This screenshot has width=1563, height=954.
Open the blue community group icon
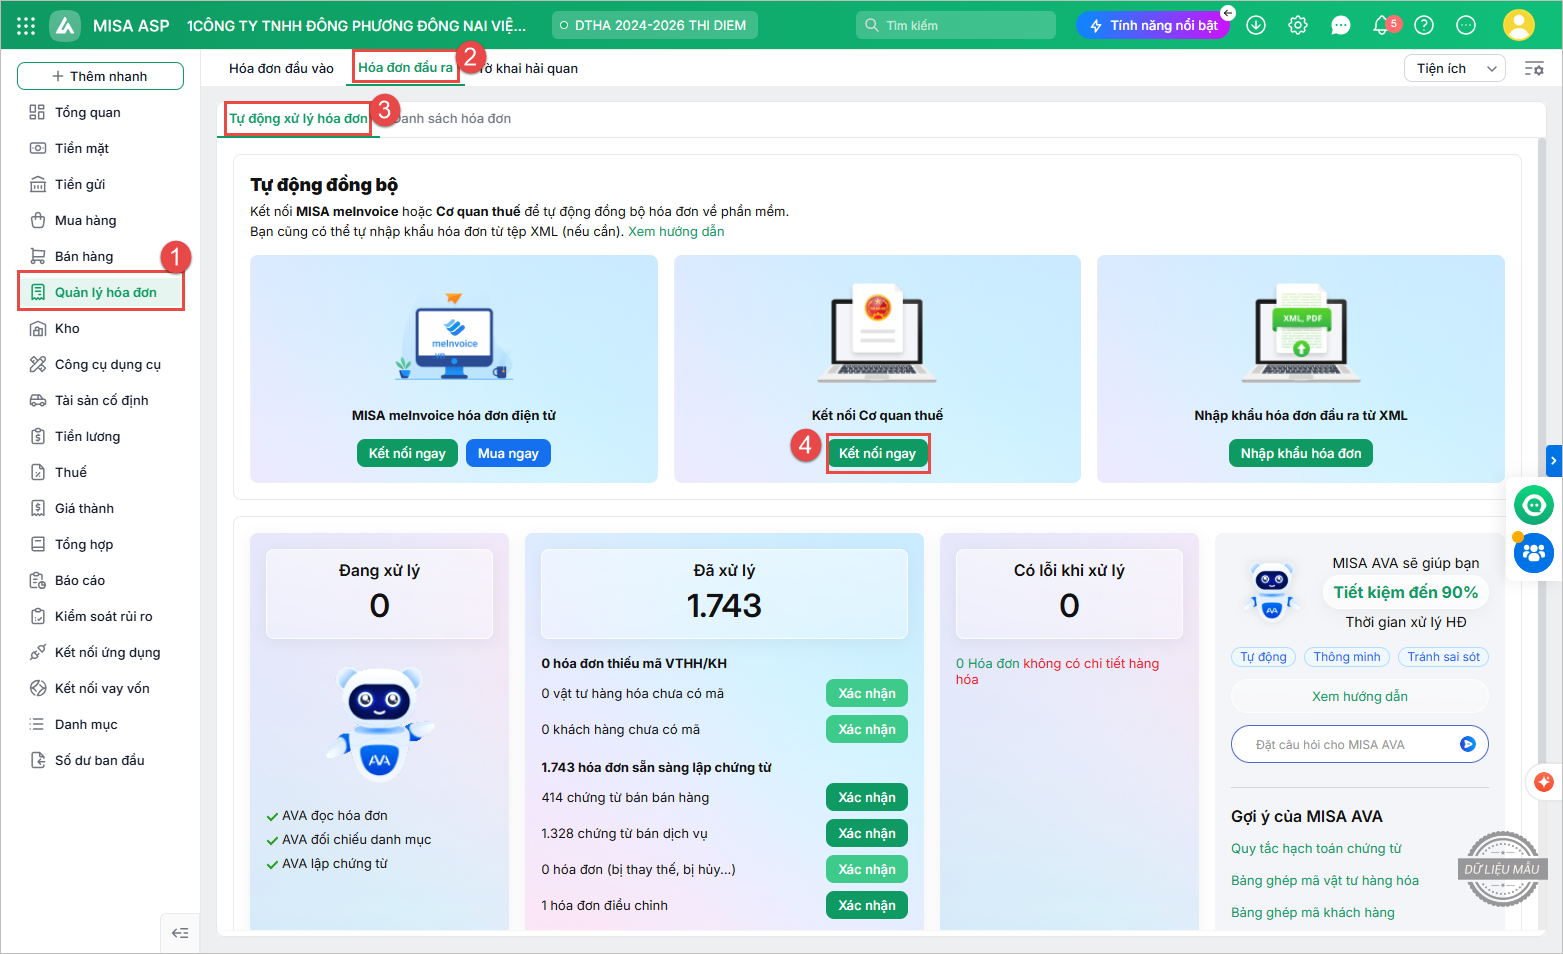[x=1533, y=553]
